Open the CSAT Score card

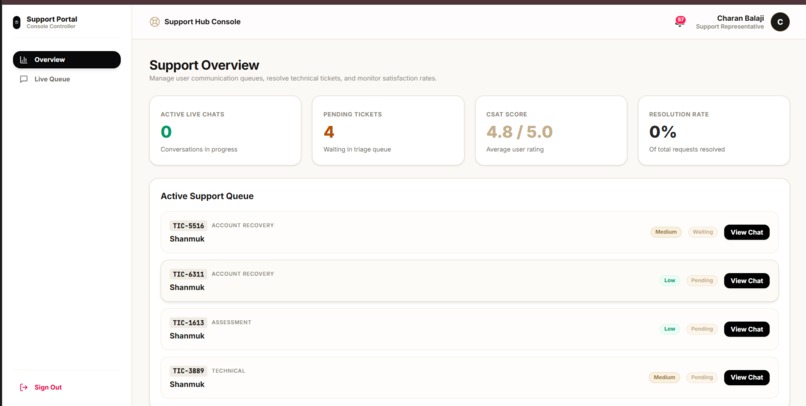pyautogui.click(x=551, y=131)
